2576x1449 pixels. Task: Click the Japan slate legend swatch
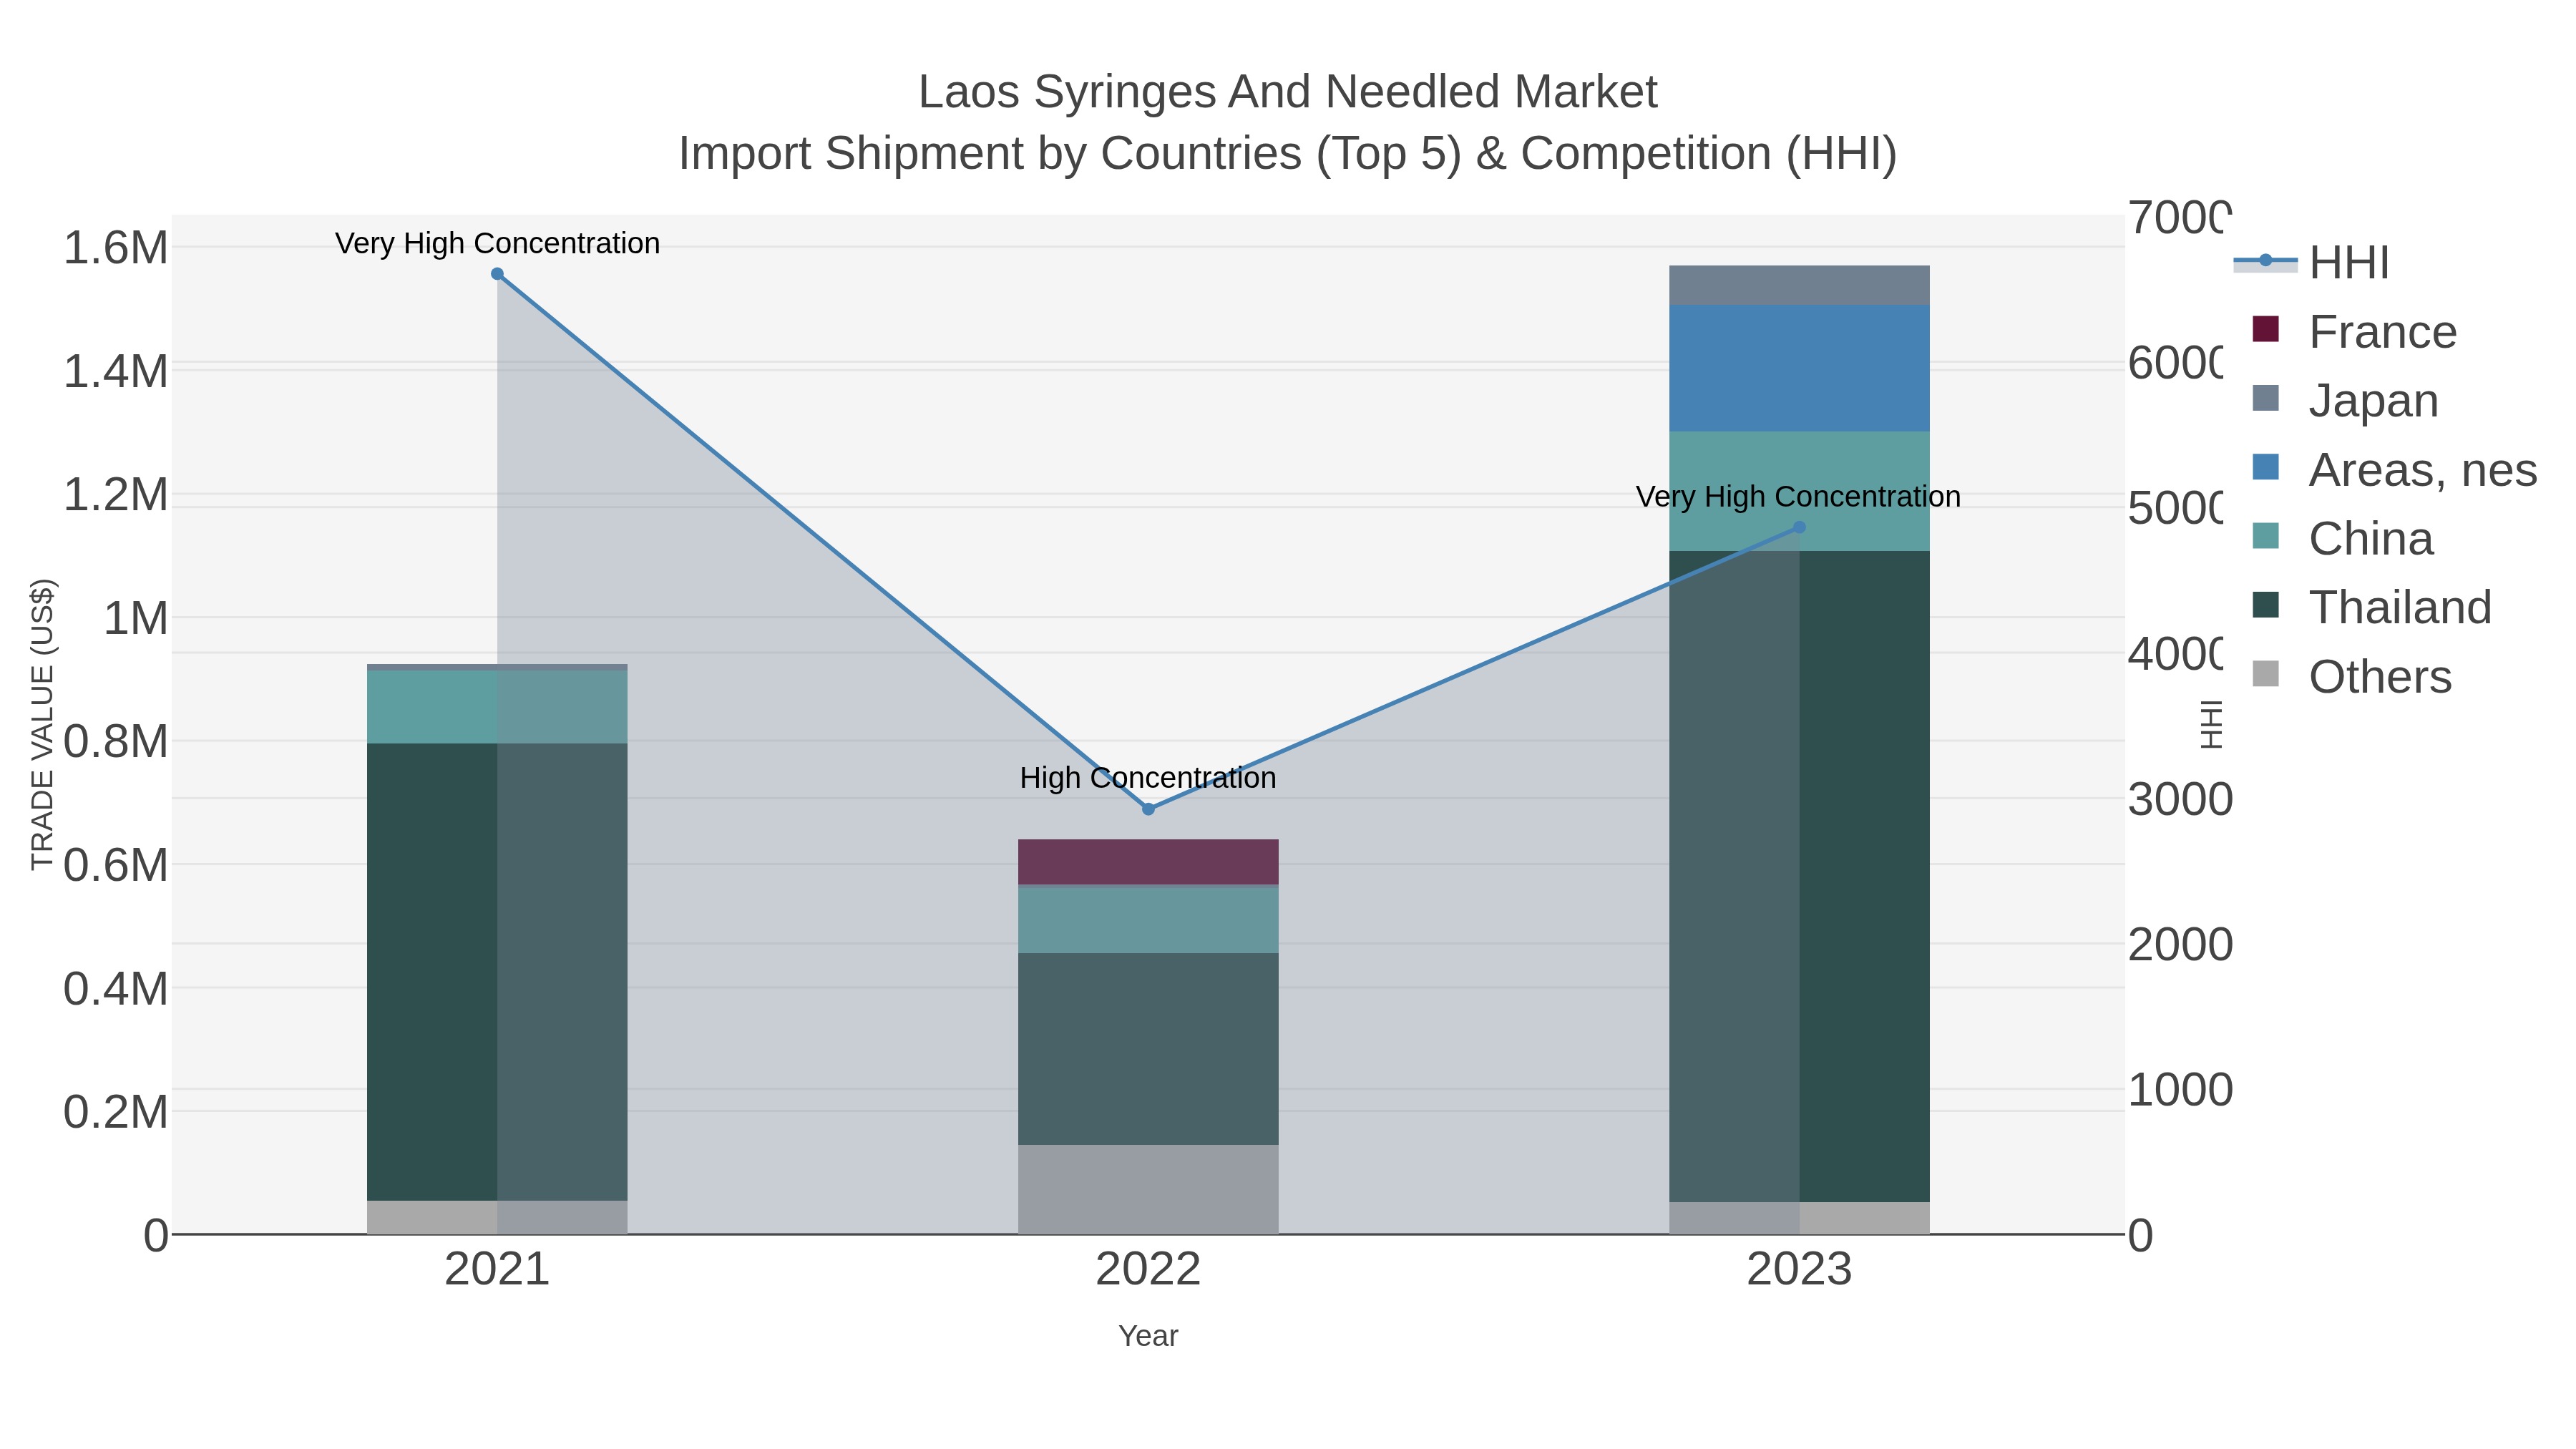(x=2266, y=398)
